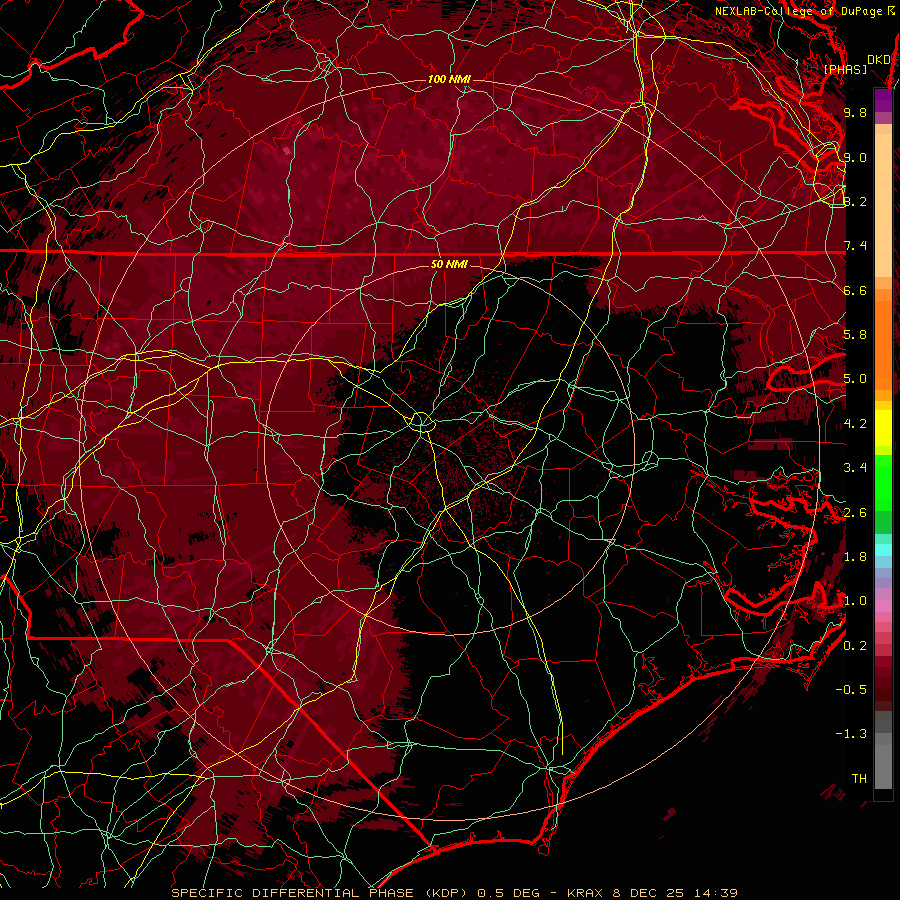Select the 9.8 value on color scale
Screen dimensions: 900x900
(855, 112)
